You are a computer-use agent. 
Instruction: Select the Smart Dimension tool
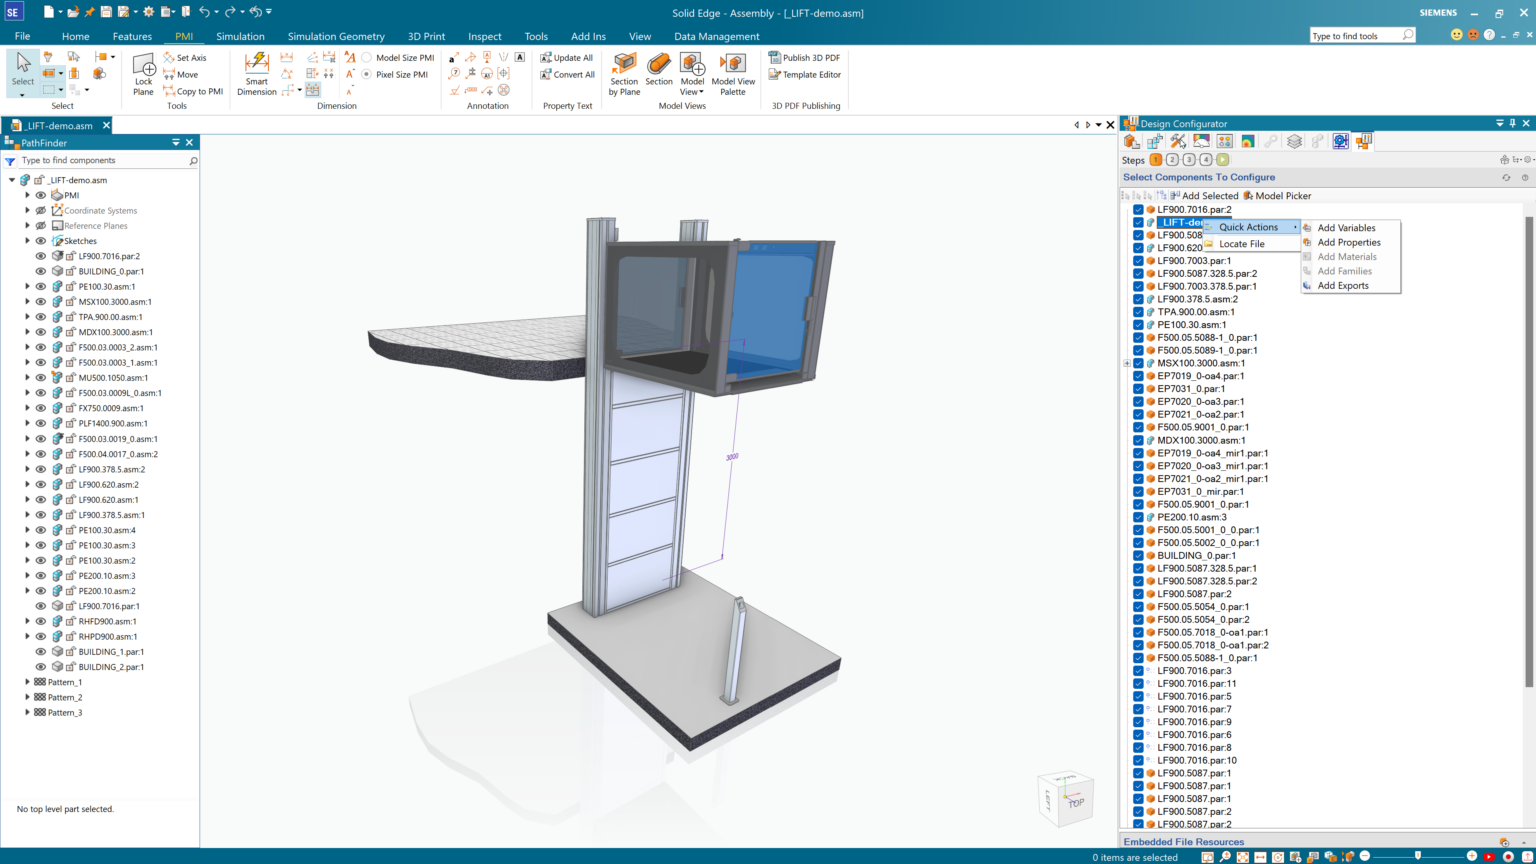pos(256,70)
